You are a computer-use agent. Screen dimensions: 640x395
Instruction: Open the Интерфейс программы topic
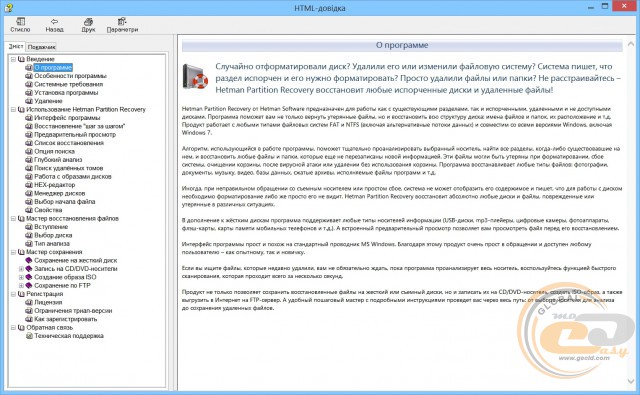pyautogui.click(x=67, y=118)
